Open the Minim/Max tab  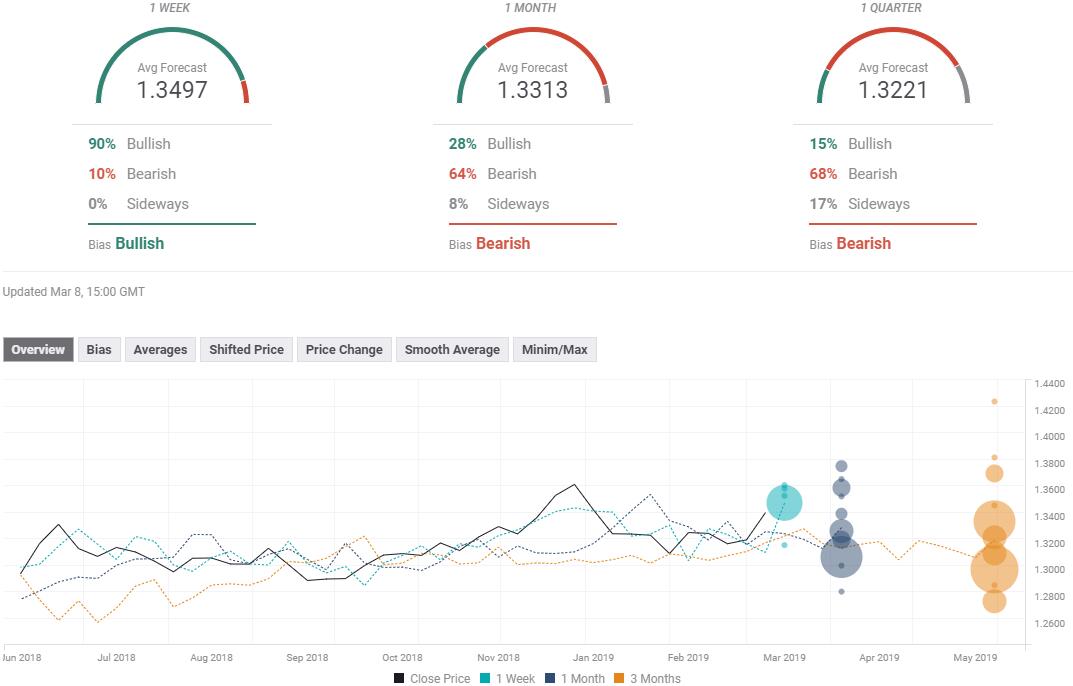coord(555,350)
